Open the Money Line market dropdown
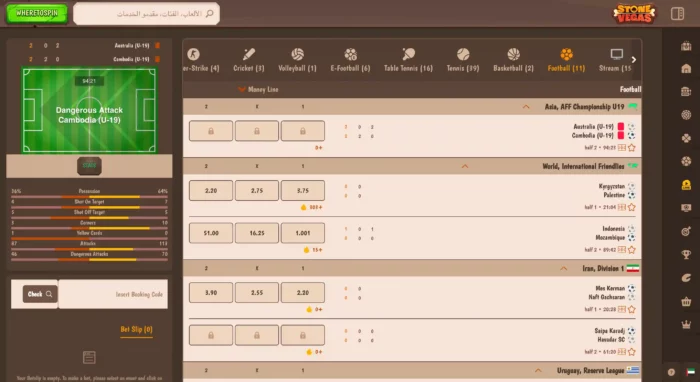The height and width of the screenshot is (382, 700). pyautogui.click(x=258, y=89)
